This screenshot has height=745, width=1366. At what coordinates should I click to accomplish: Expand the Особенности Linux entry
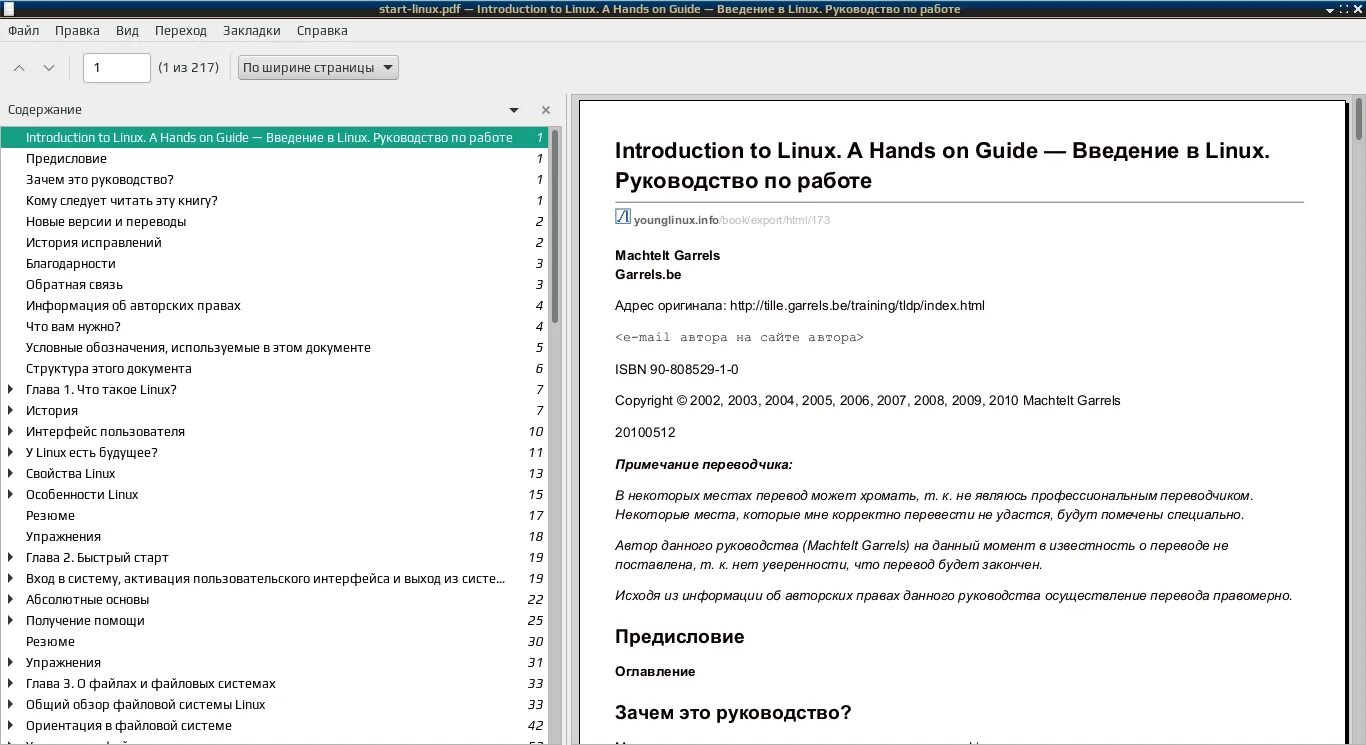(x=11, y=495)
